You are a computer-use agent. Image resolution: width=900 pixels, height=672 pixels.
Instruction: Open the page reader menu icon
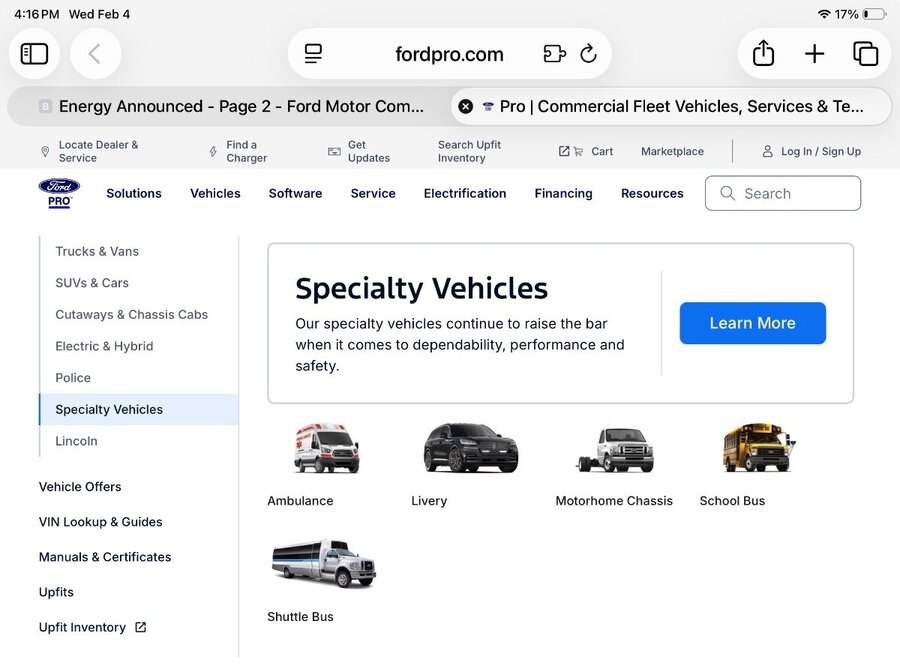[x=313, y=54]
